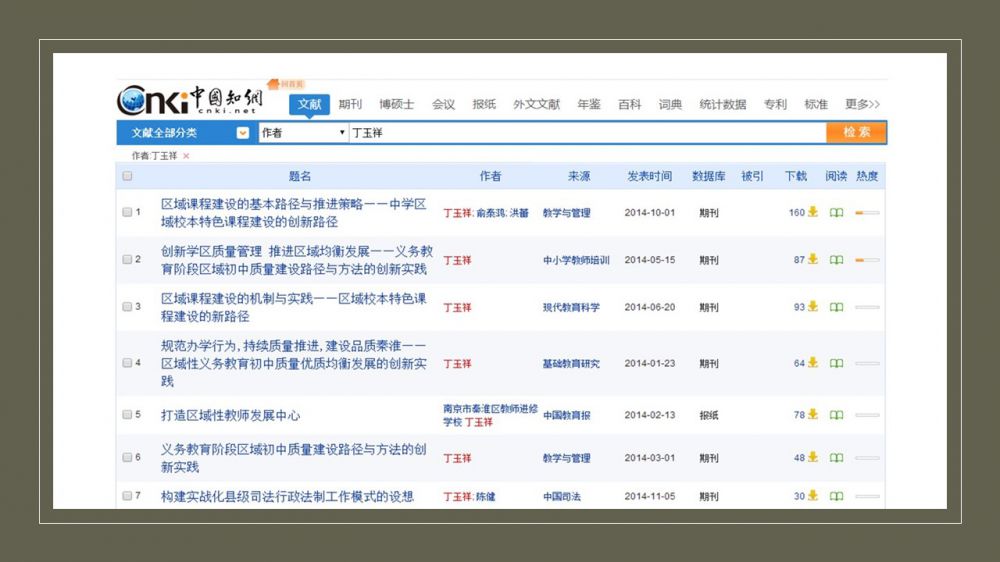Remove the 作者:丁玉祥 filter with red x
This screenshot has width=1000, height=562.
[x=186, y=156]
